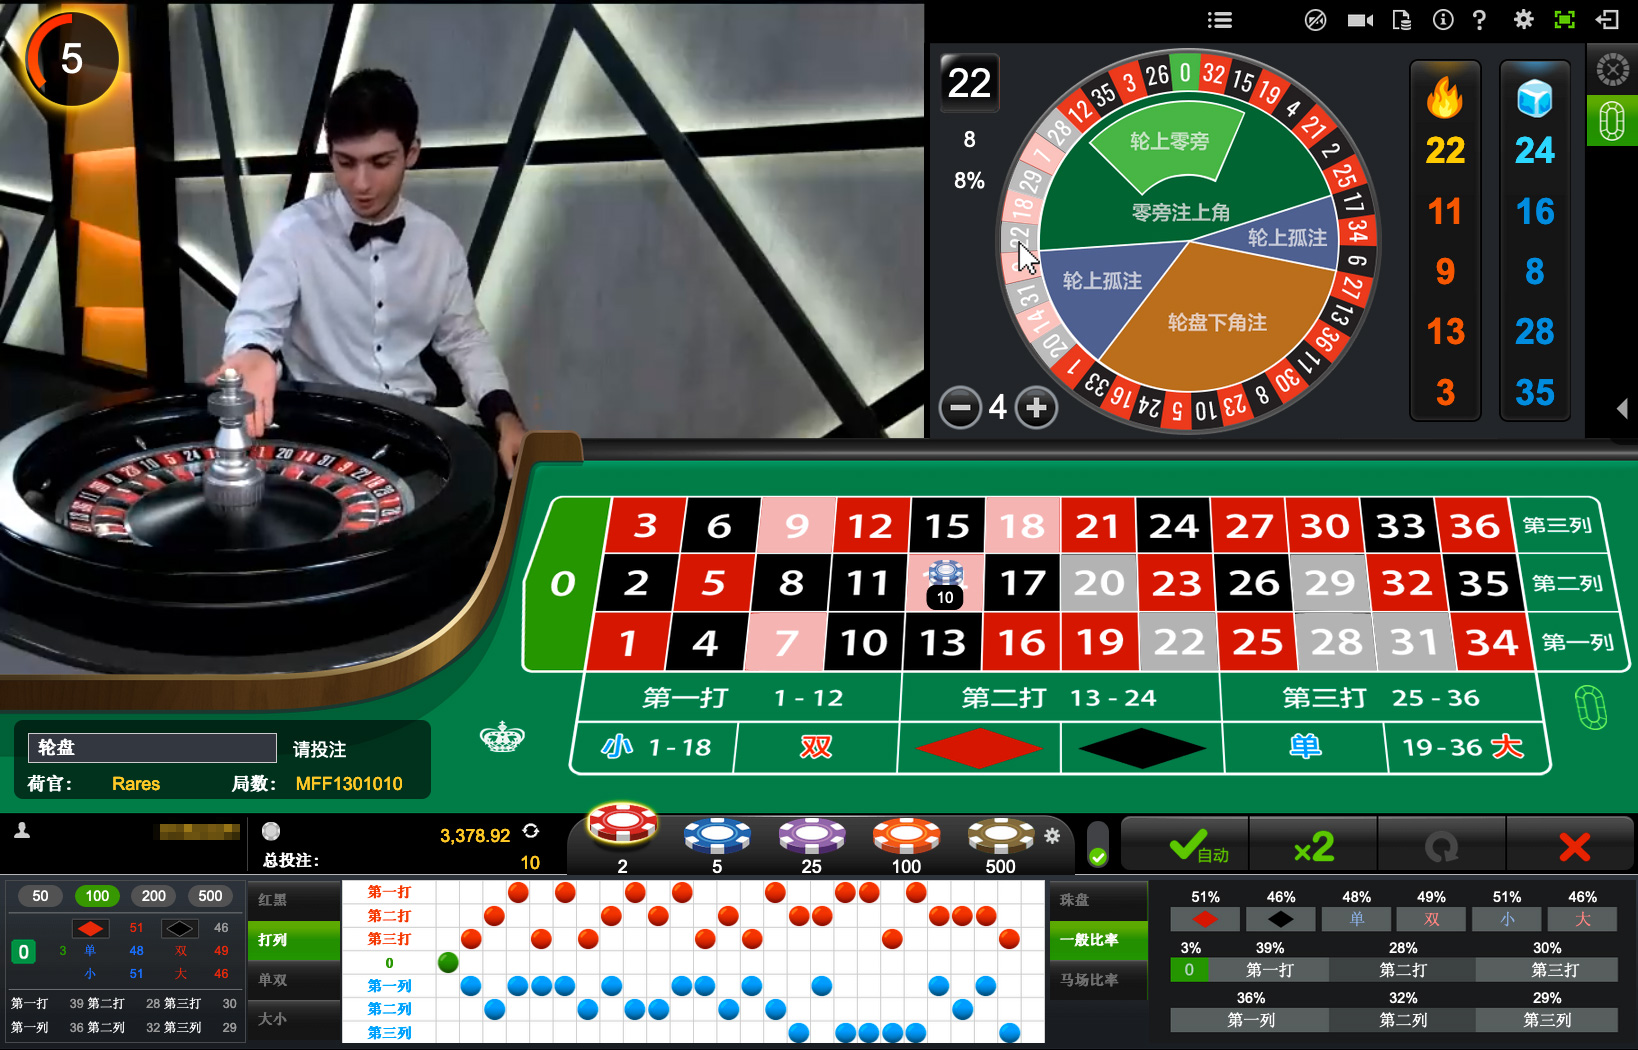Toggle the green fullscreen icon
This screenshot has width=1638, height=1050.
(1564, 20)
